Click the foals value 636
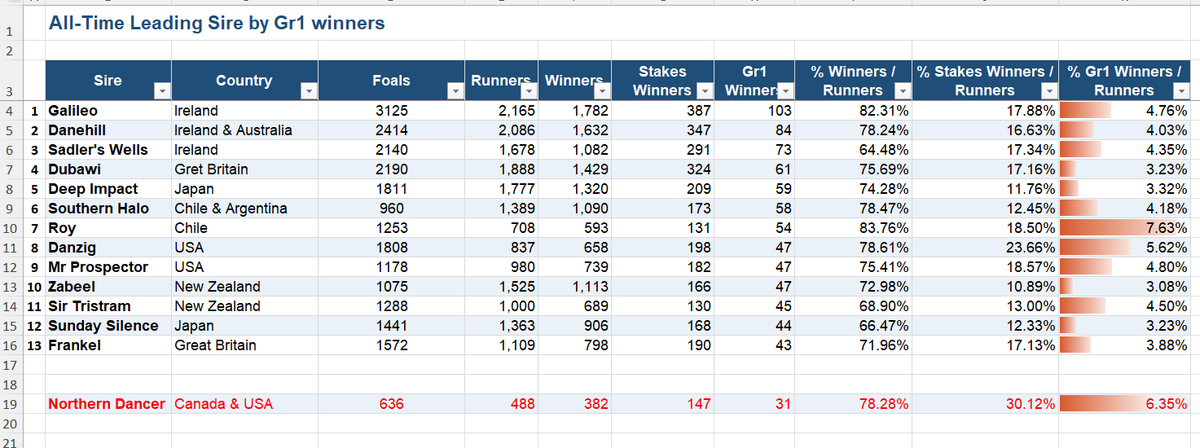The height and width of the screenshot is (448, 1200). [390, 405]
